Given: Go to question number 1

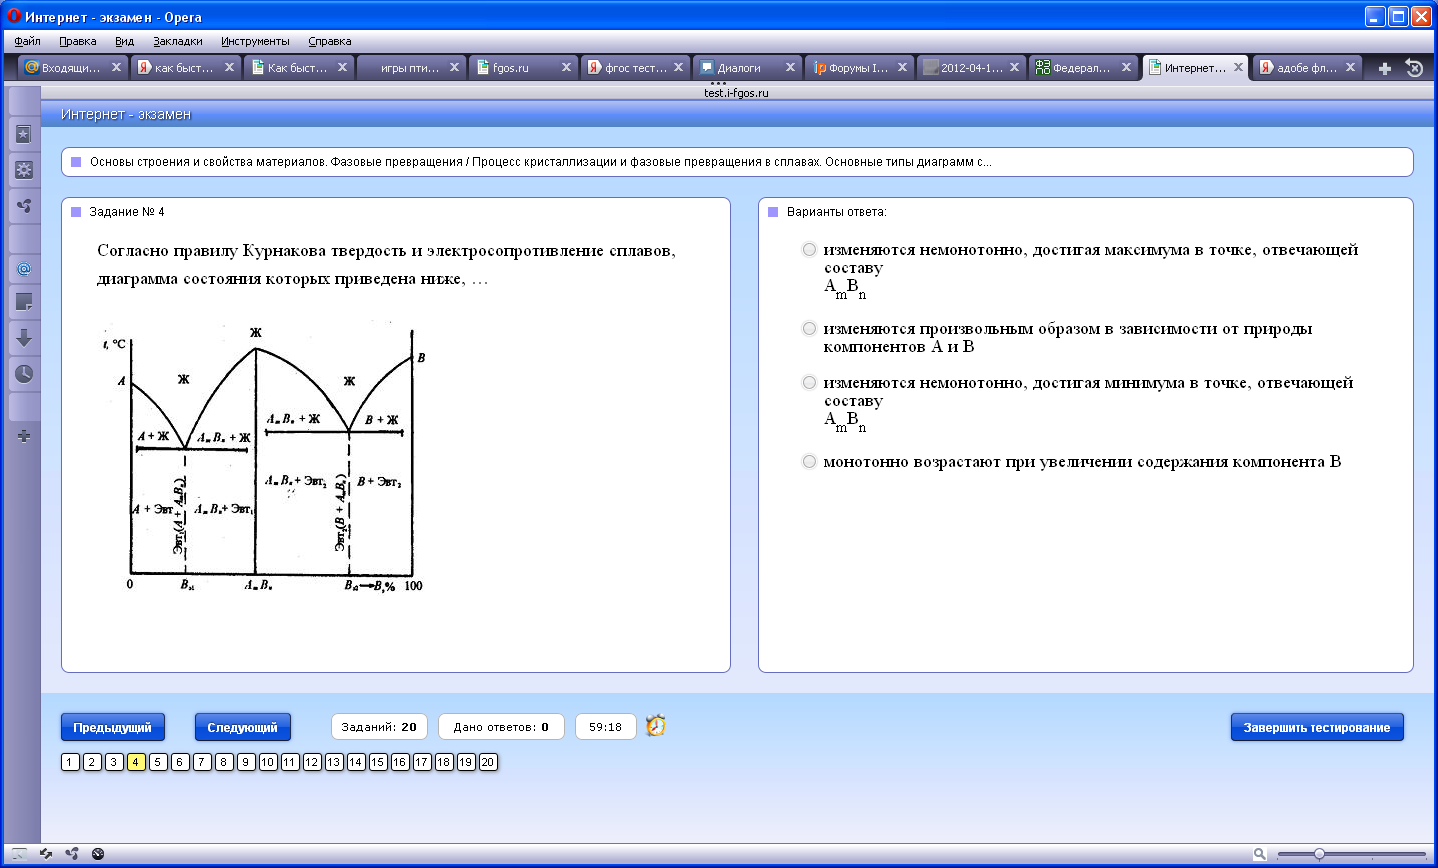Looking at the screenshot, I should pos(70,762).
